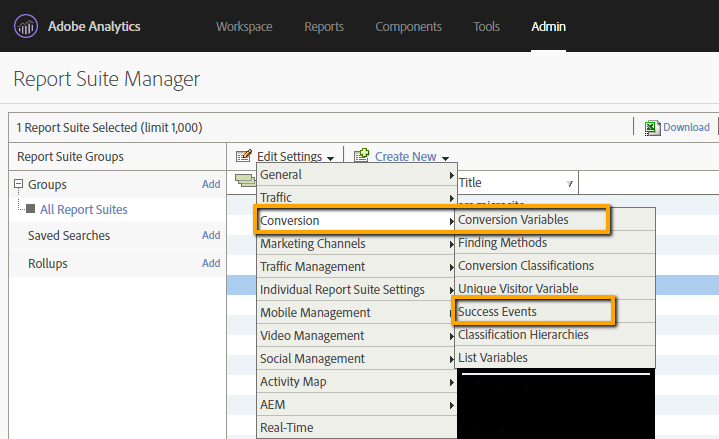719x439 pixels.
Task: Switch to Reports tab
Action: (324, 27)
